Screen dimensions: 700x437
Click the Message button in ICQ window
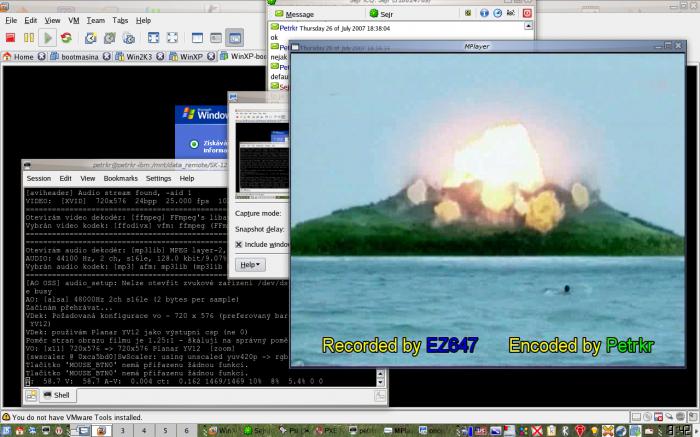click(294, 14)
